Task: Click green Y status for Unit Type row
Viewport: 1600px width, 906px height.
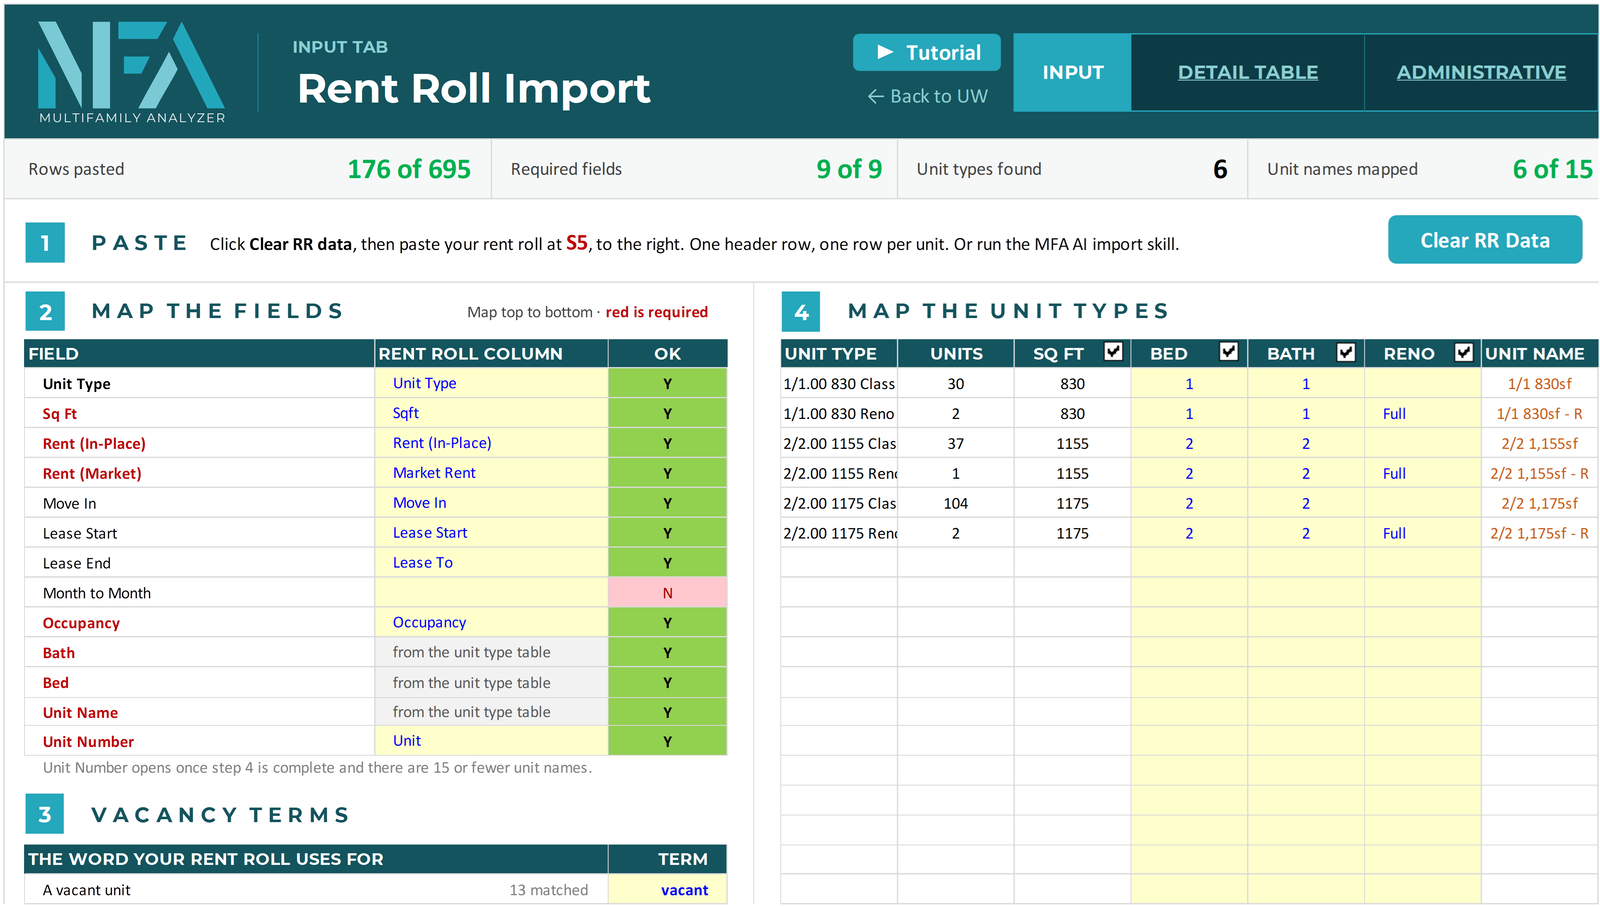Action: point(667,383)
